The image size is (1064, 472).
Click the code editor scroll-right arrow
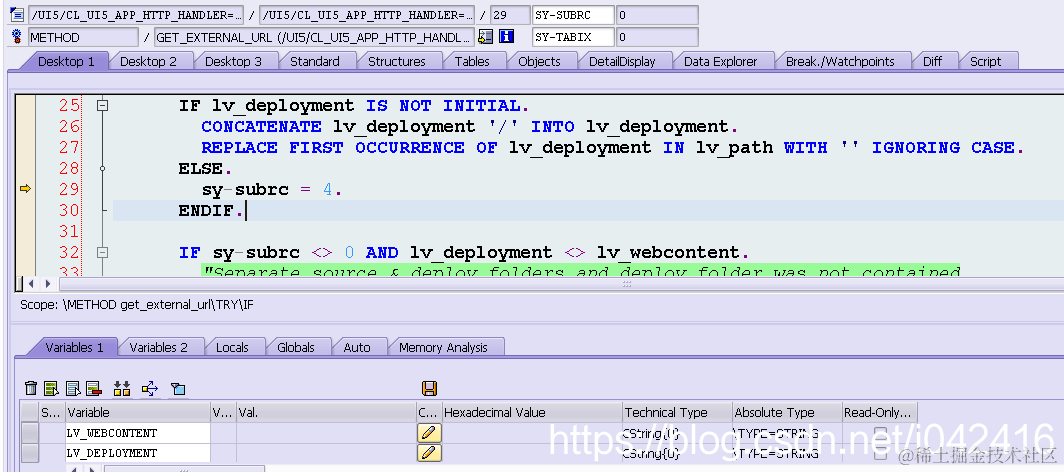click(x=48, y=284)
